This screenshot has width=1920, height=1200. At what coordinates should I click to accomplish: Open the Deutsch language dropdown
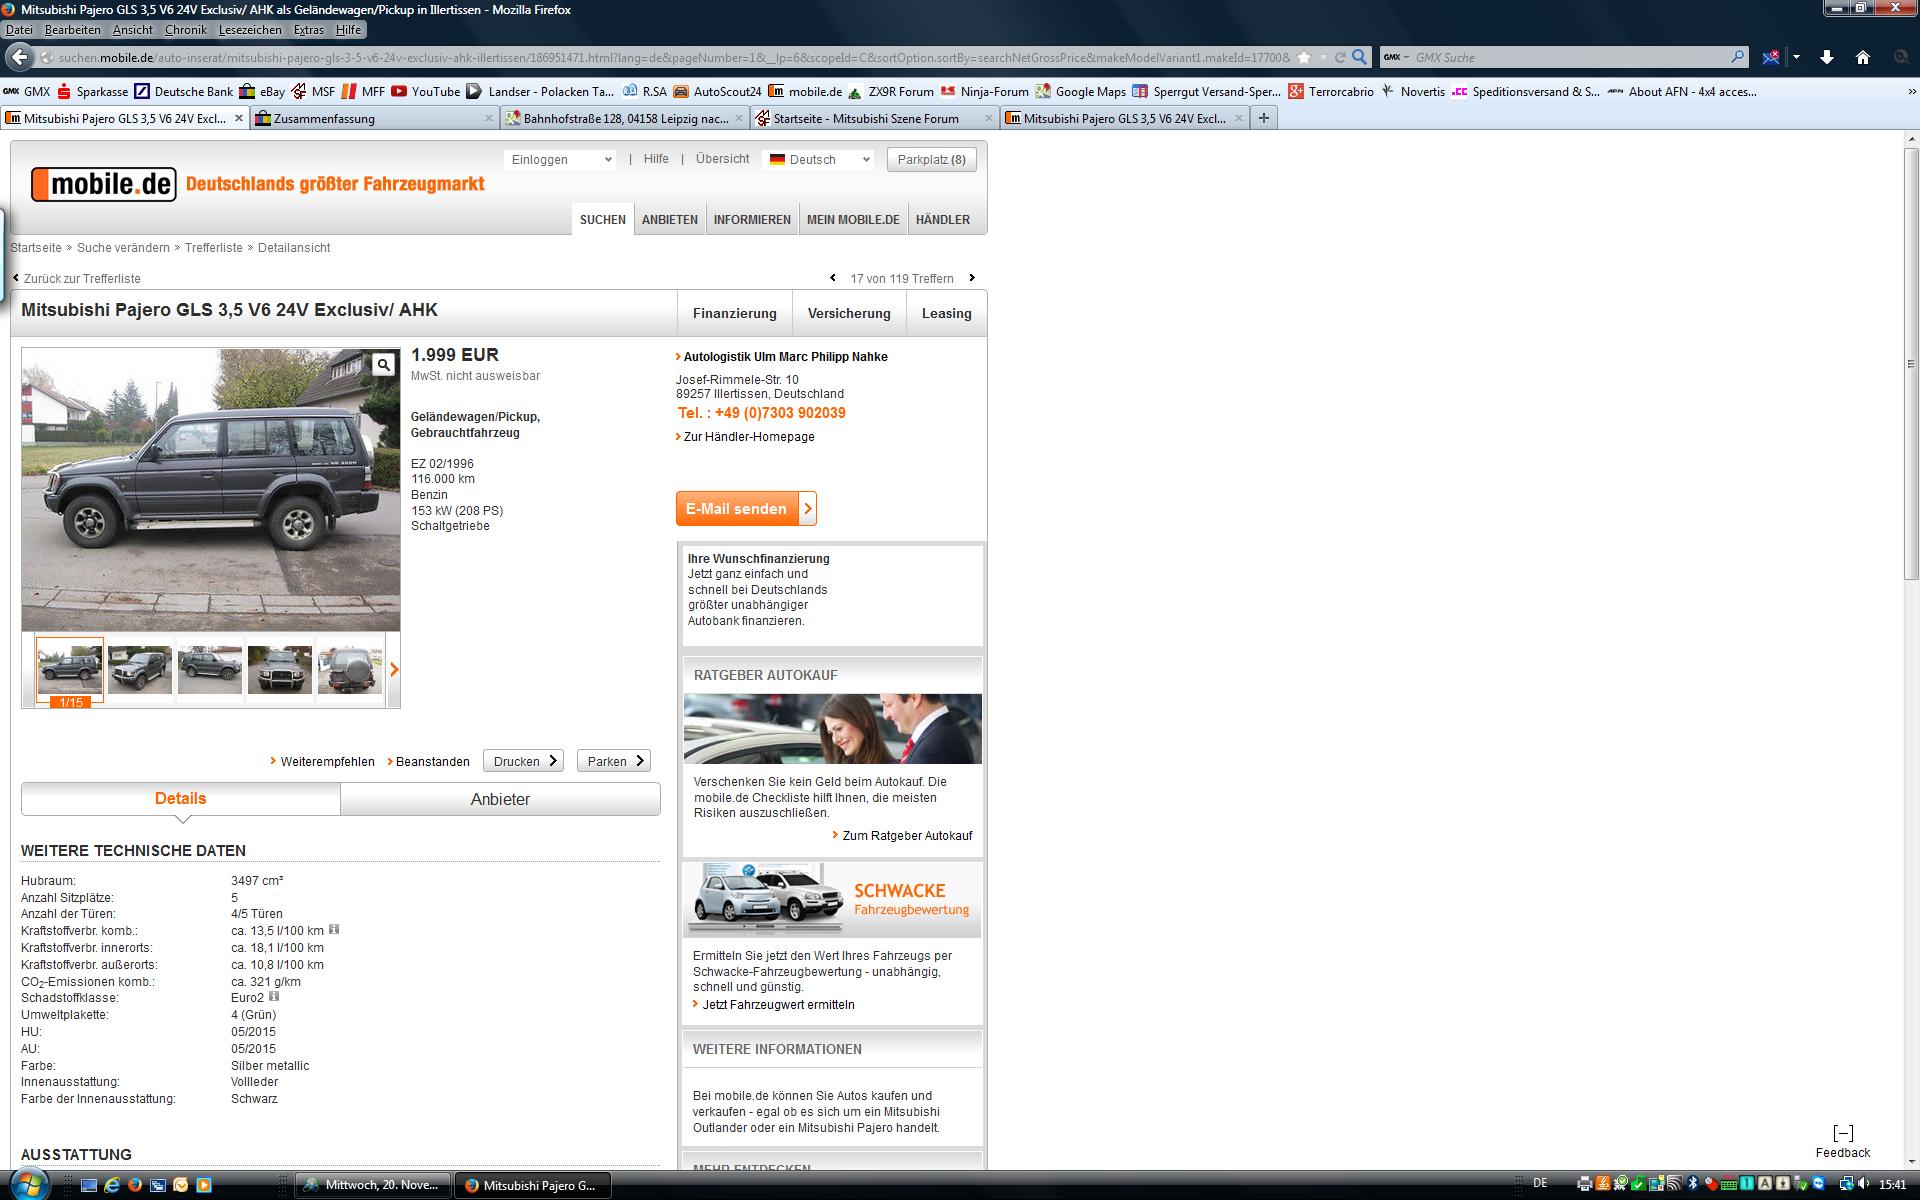click(x=819, y=159)
